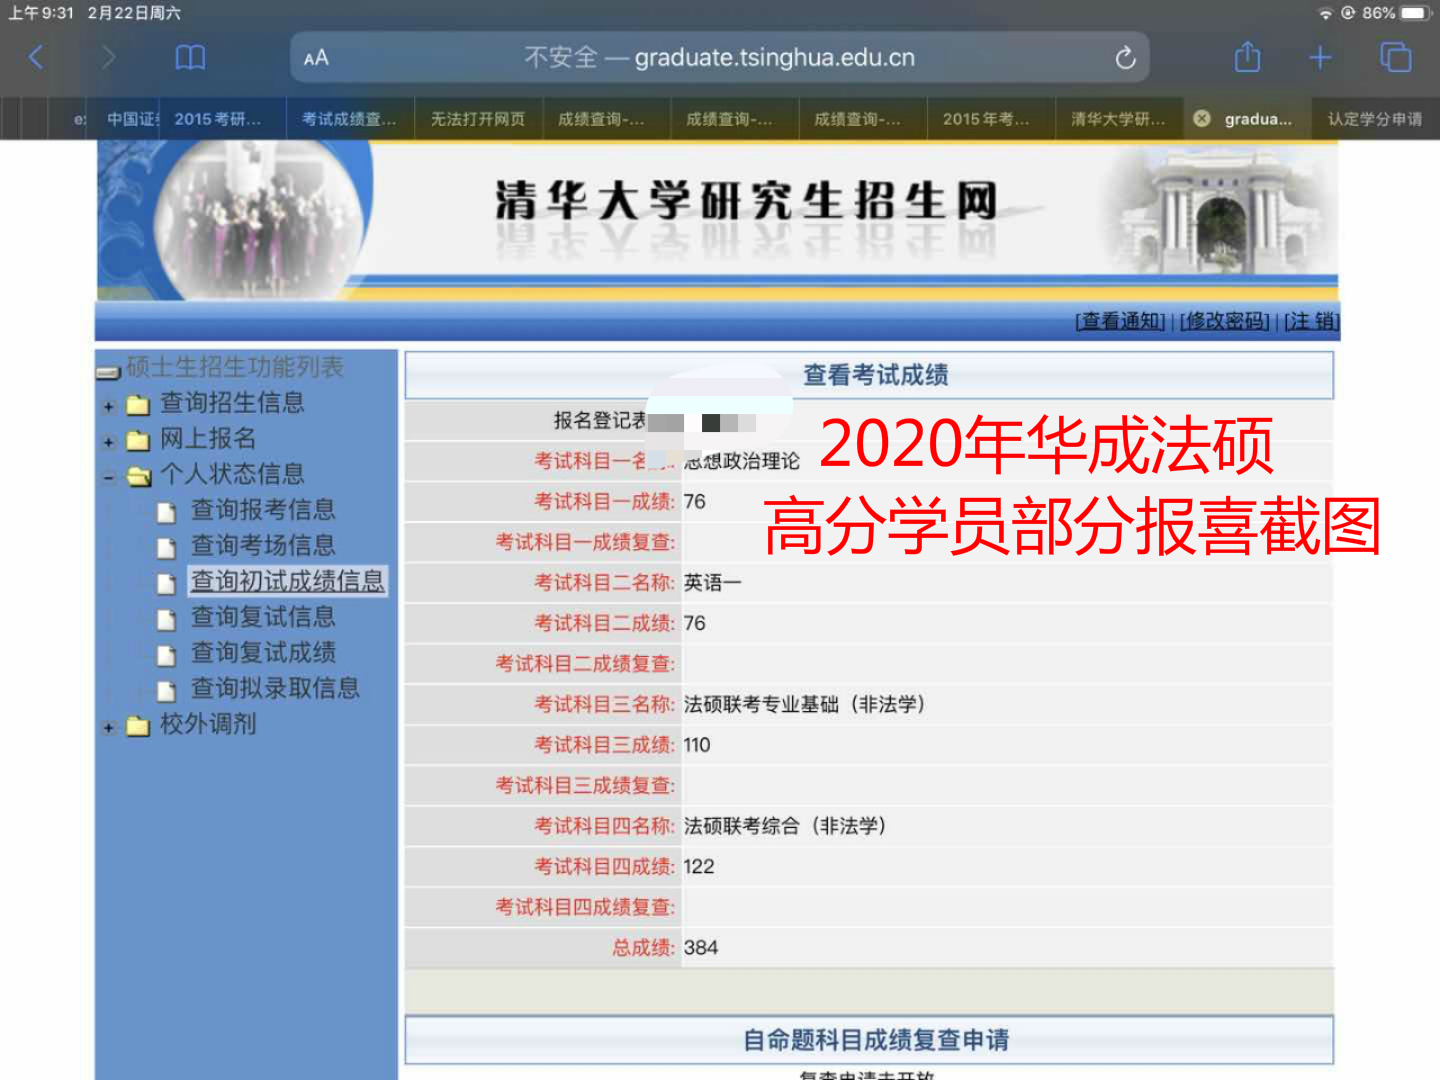Click the score value 110
This screenshot has width=1440, height=1080.
click(x=697, y=745)
